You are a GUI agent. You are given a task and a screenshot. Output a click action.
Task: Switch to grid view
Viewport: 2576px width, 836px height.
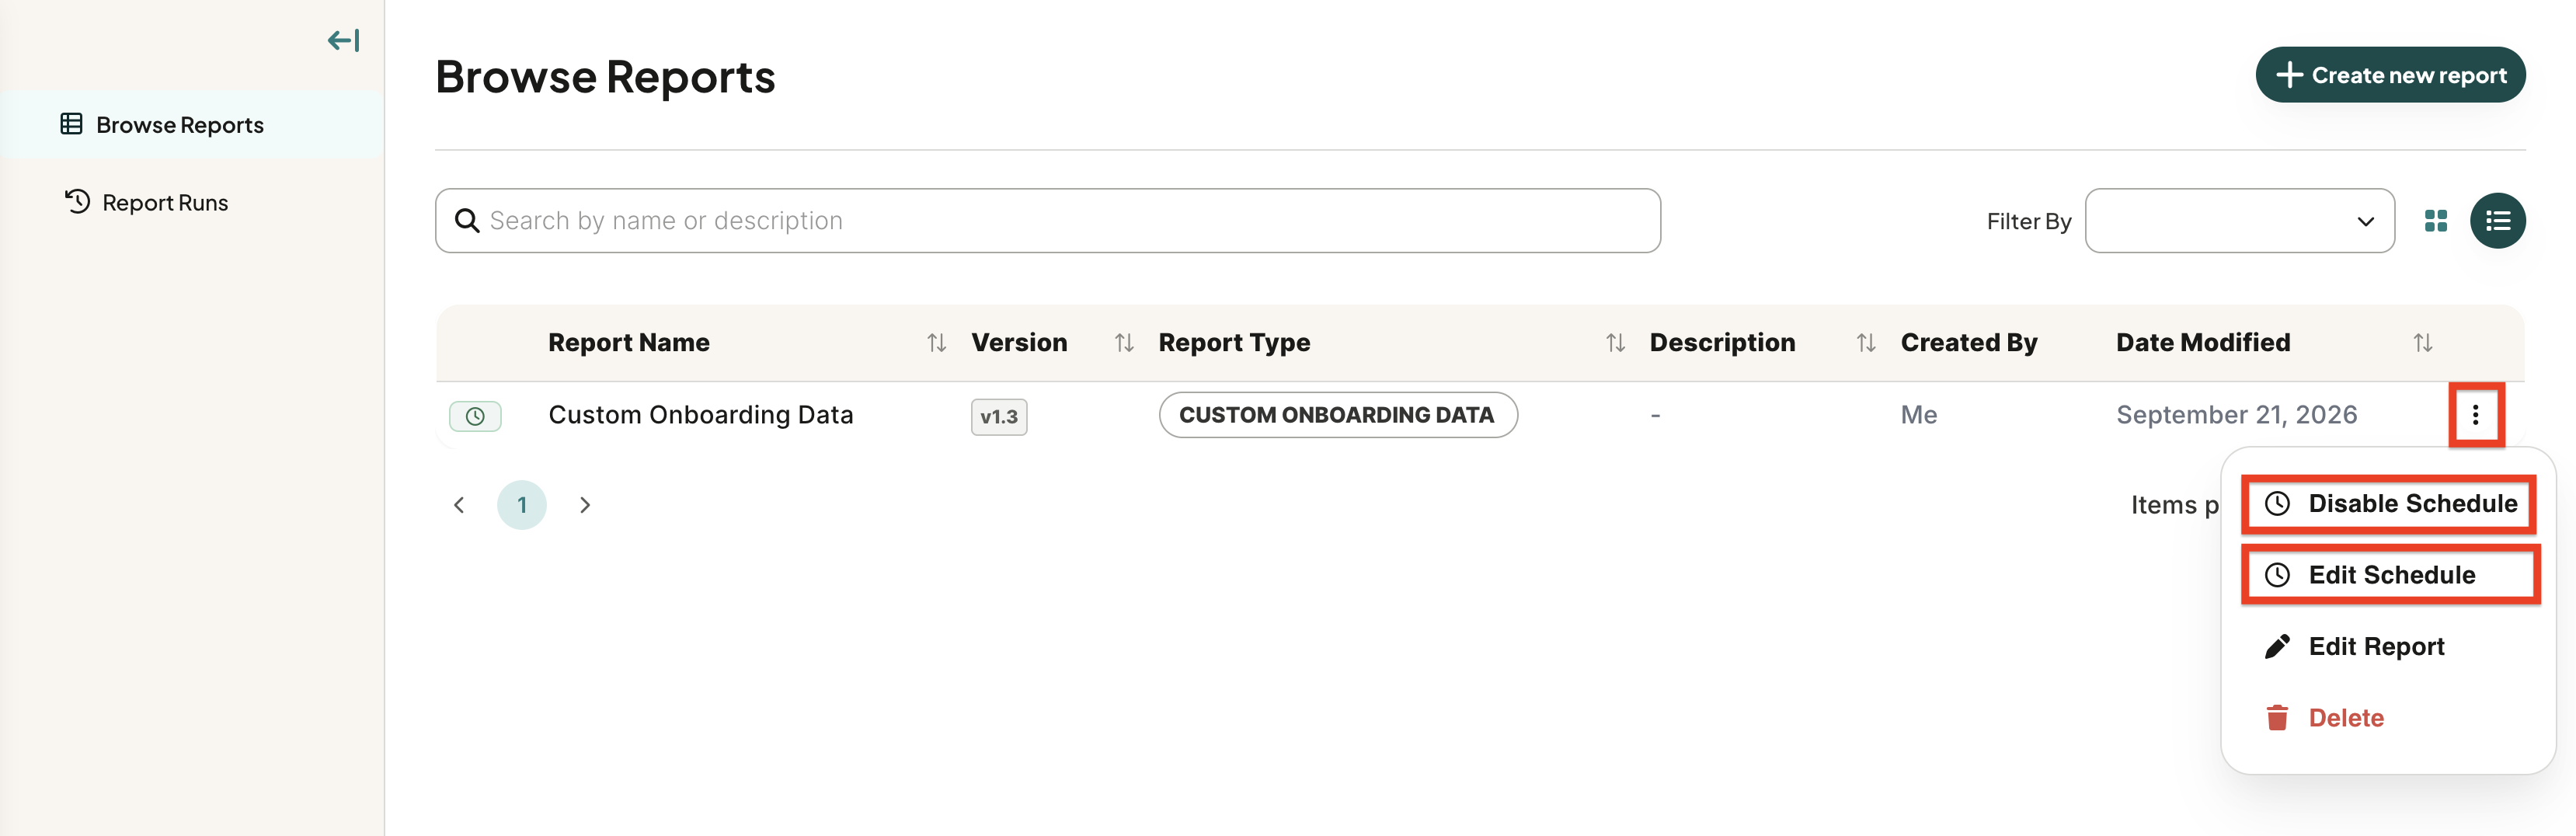pos(2436,221)
